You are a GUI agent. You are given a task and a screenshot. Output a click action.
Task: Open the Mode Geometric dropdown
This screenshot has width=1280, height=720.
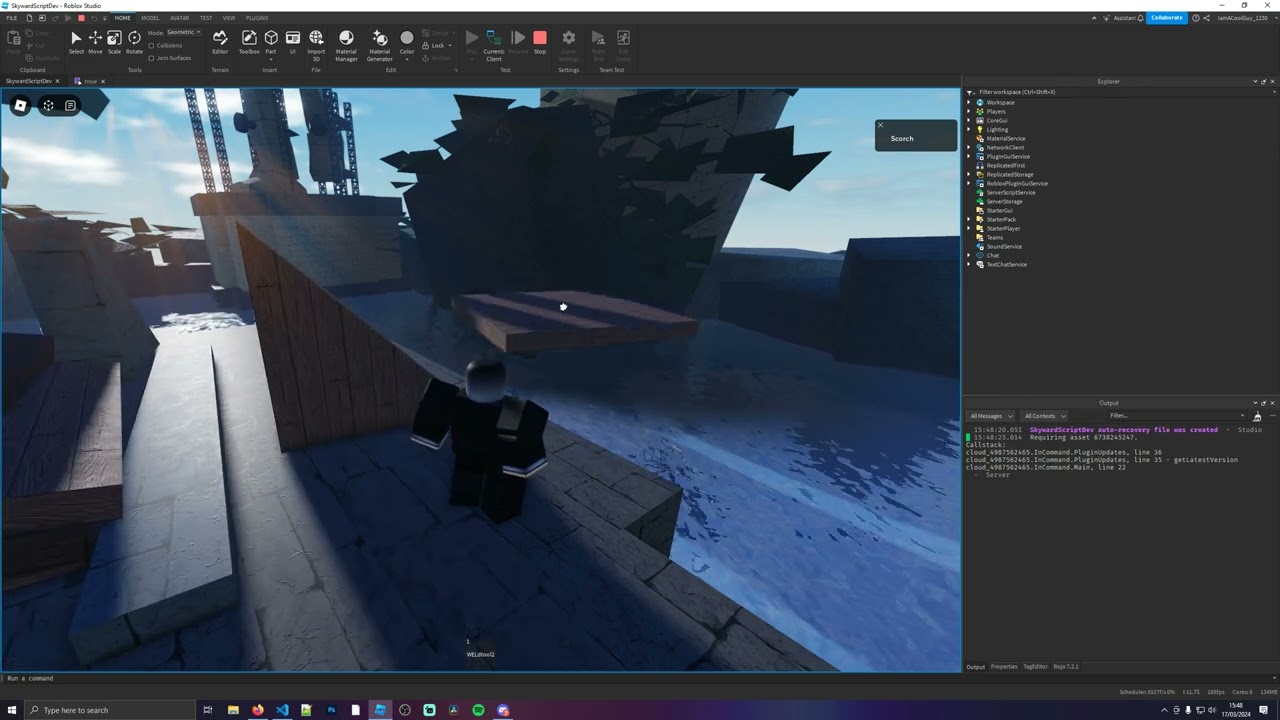point(184,32)
